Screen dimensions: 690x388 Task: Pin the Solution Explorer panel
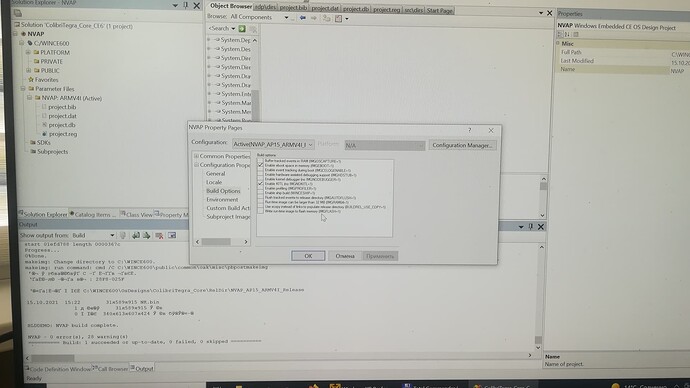click(x=186, y=5)
